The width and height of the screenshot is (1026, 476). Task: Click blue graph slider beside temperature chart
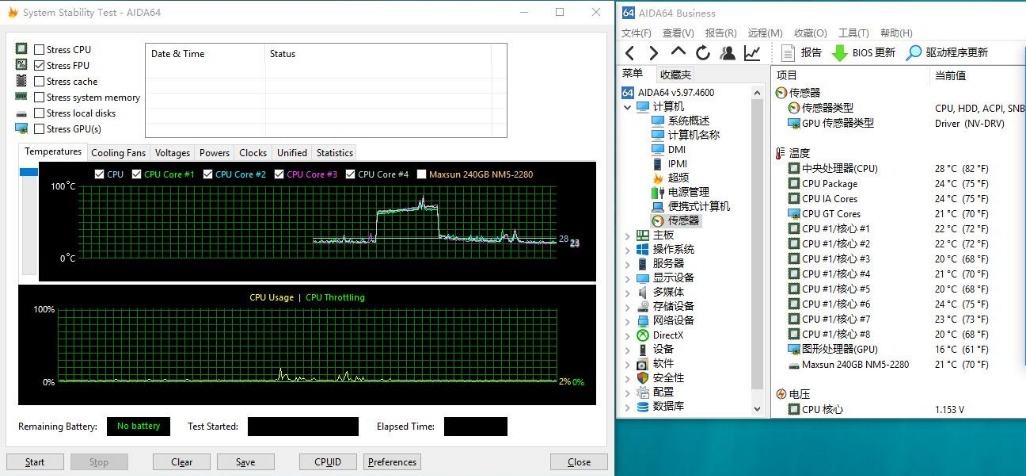click(29, 172)
